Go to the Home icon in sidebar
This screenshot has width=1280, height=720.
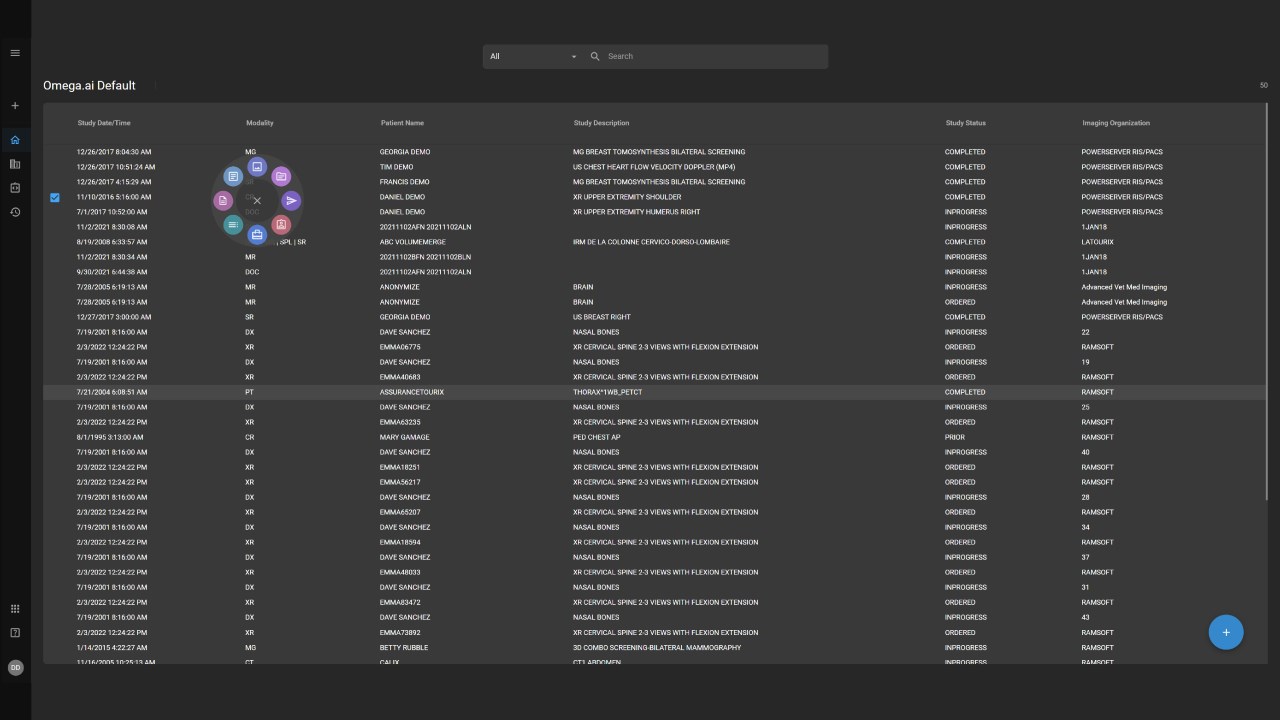(15, 140)
